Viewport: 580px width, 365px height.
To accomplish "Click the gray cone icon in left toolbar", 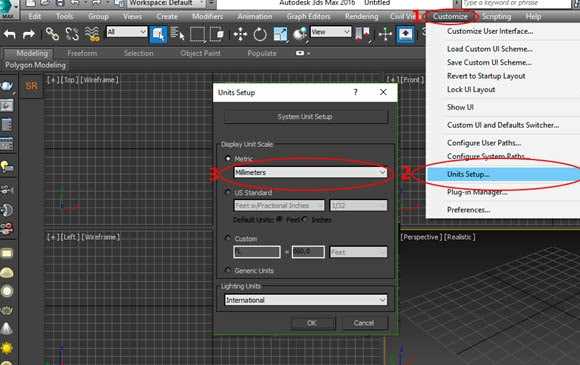I will point(7,328).
